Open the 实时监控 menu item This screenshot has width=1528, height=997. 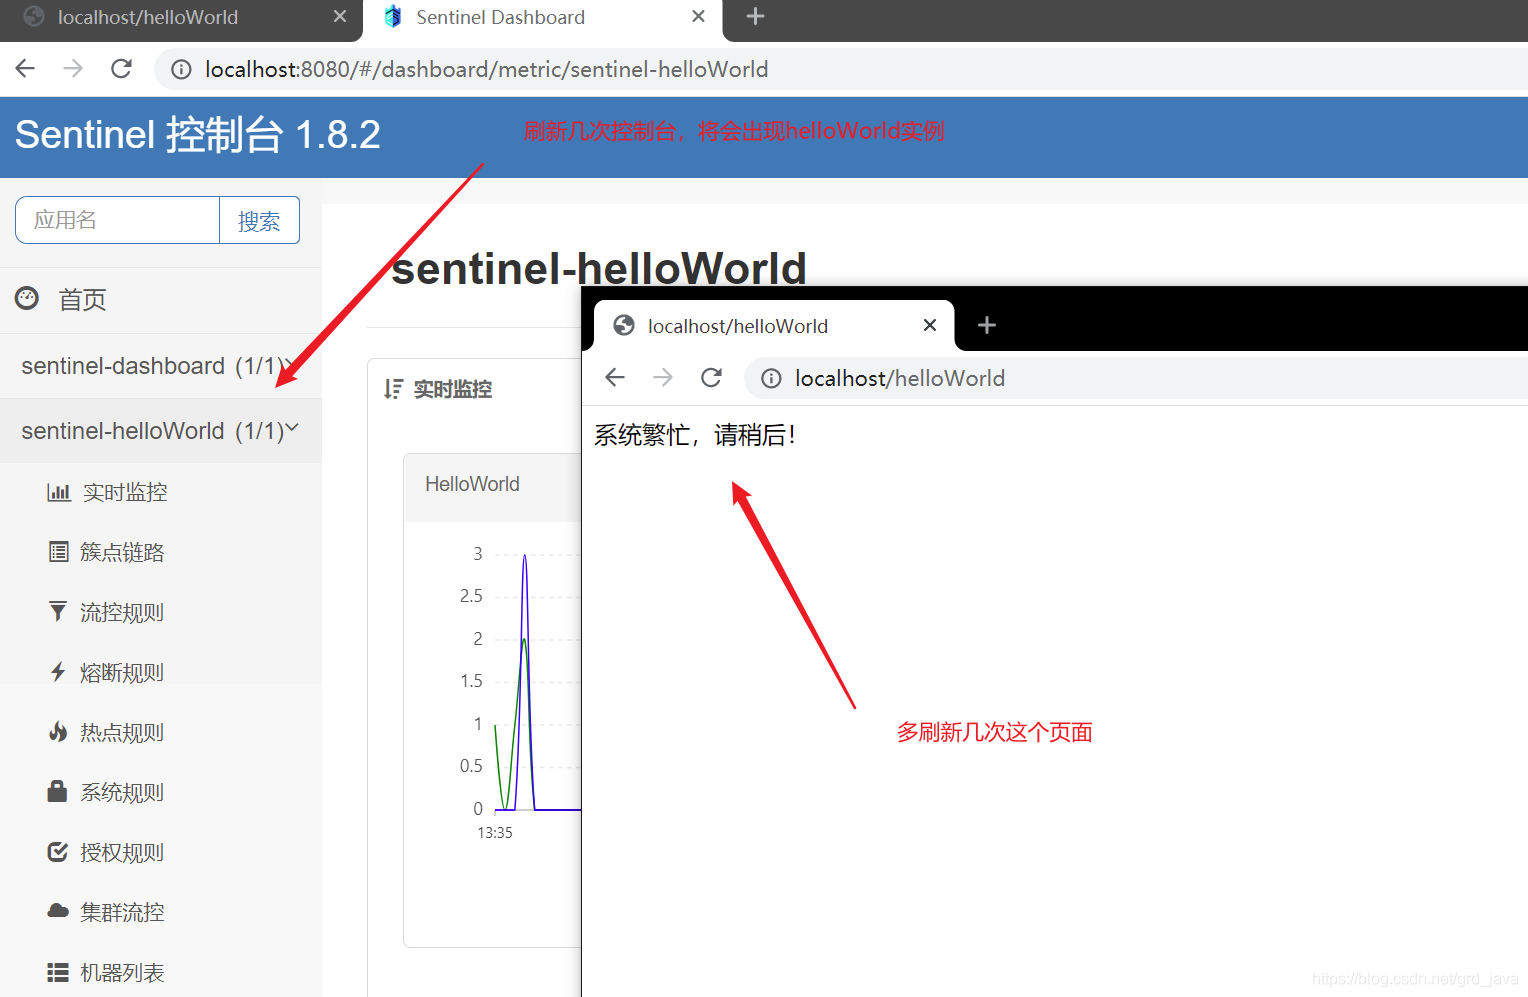(125, 492)
